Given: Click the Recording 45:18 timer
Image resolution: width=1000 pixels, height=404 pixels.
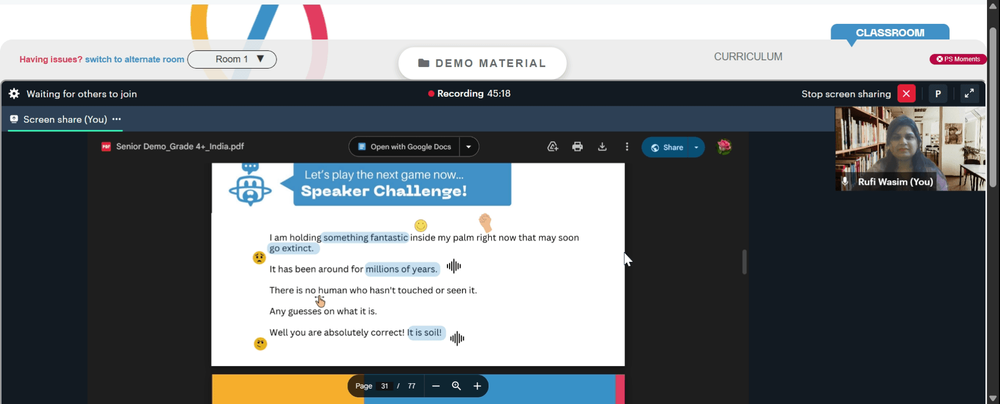Looking at the screenshot, I should coord(474,94).
